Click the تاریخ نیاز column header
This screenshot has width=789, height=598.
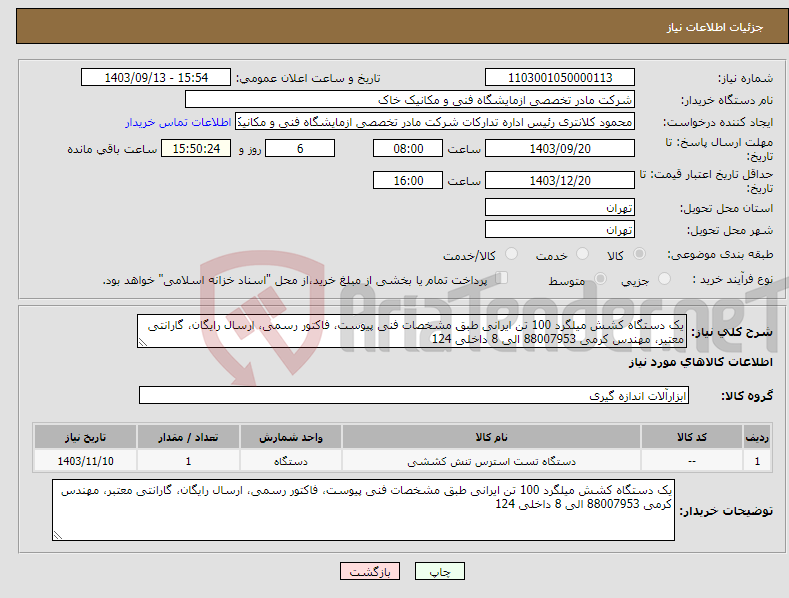pos(86,437)
